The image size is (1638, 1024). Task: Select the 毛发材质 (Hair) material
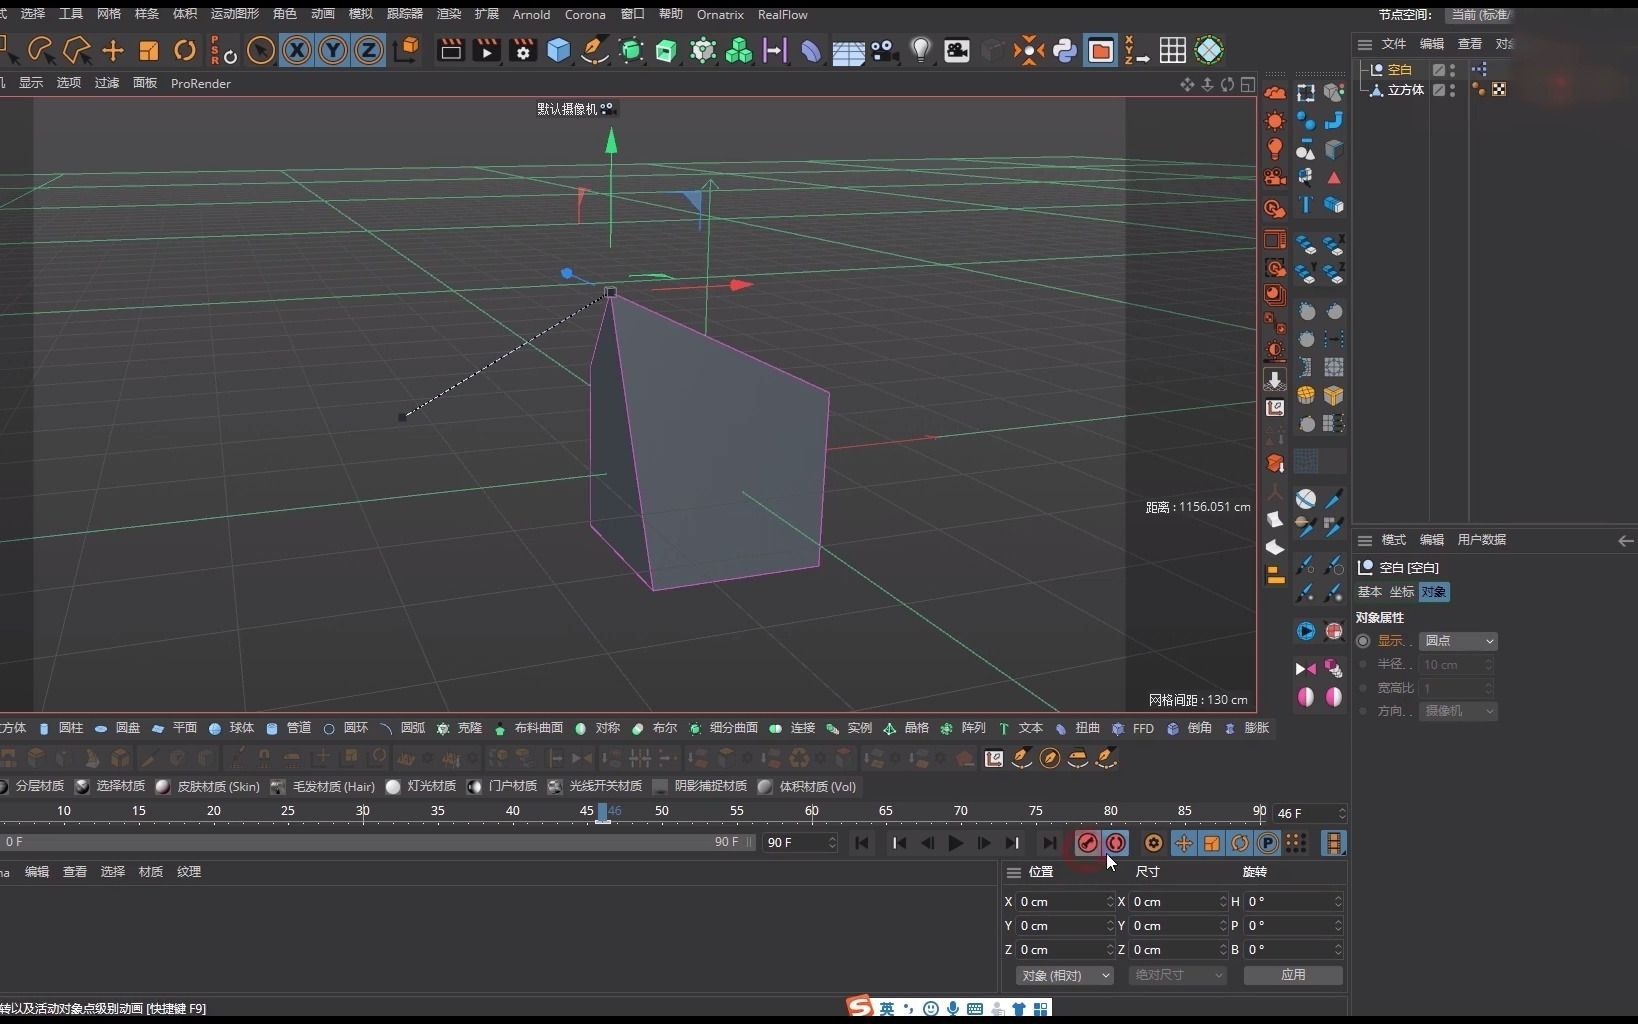click(331, 787)
